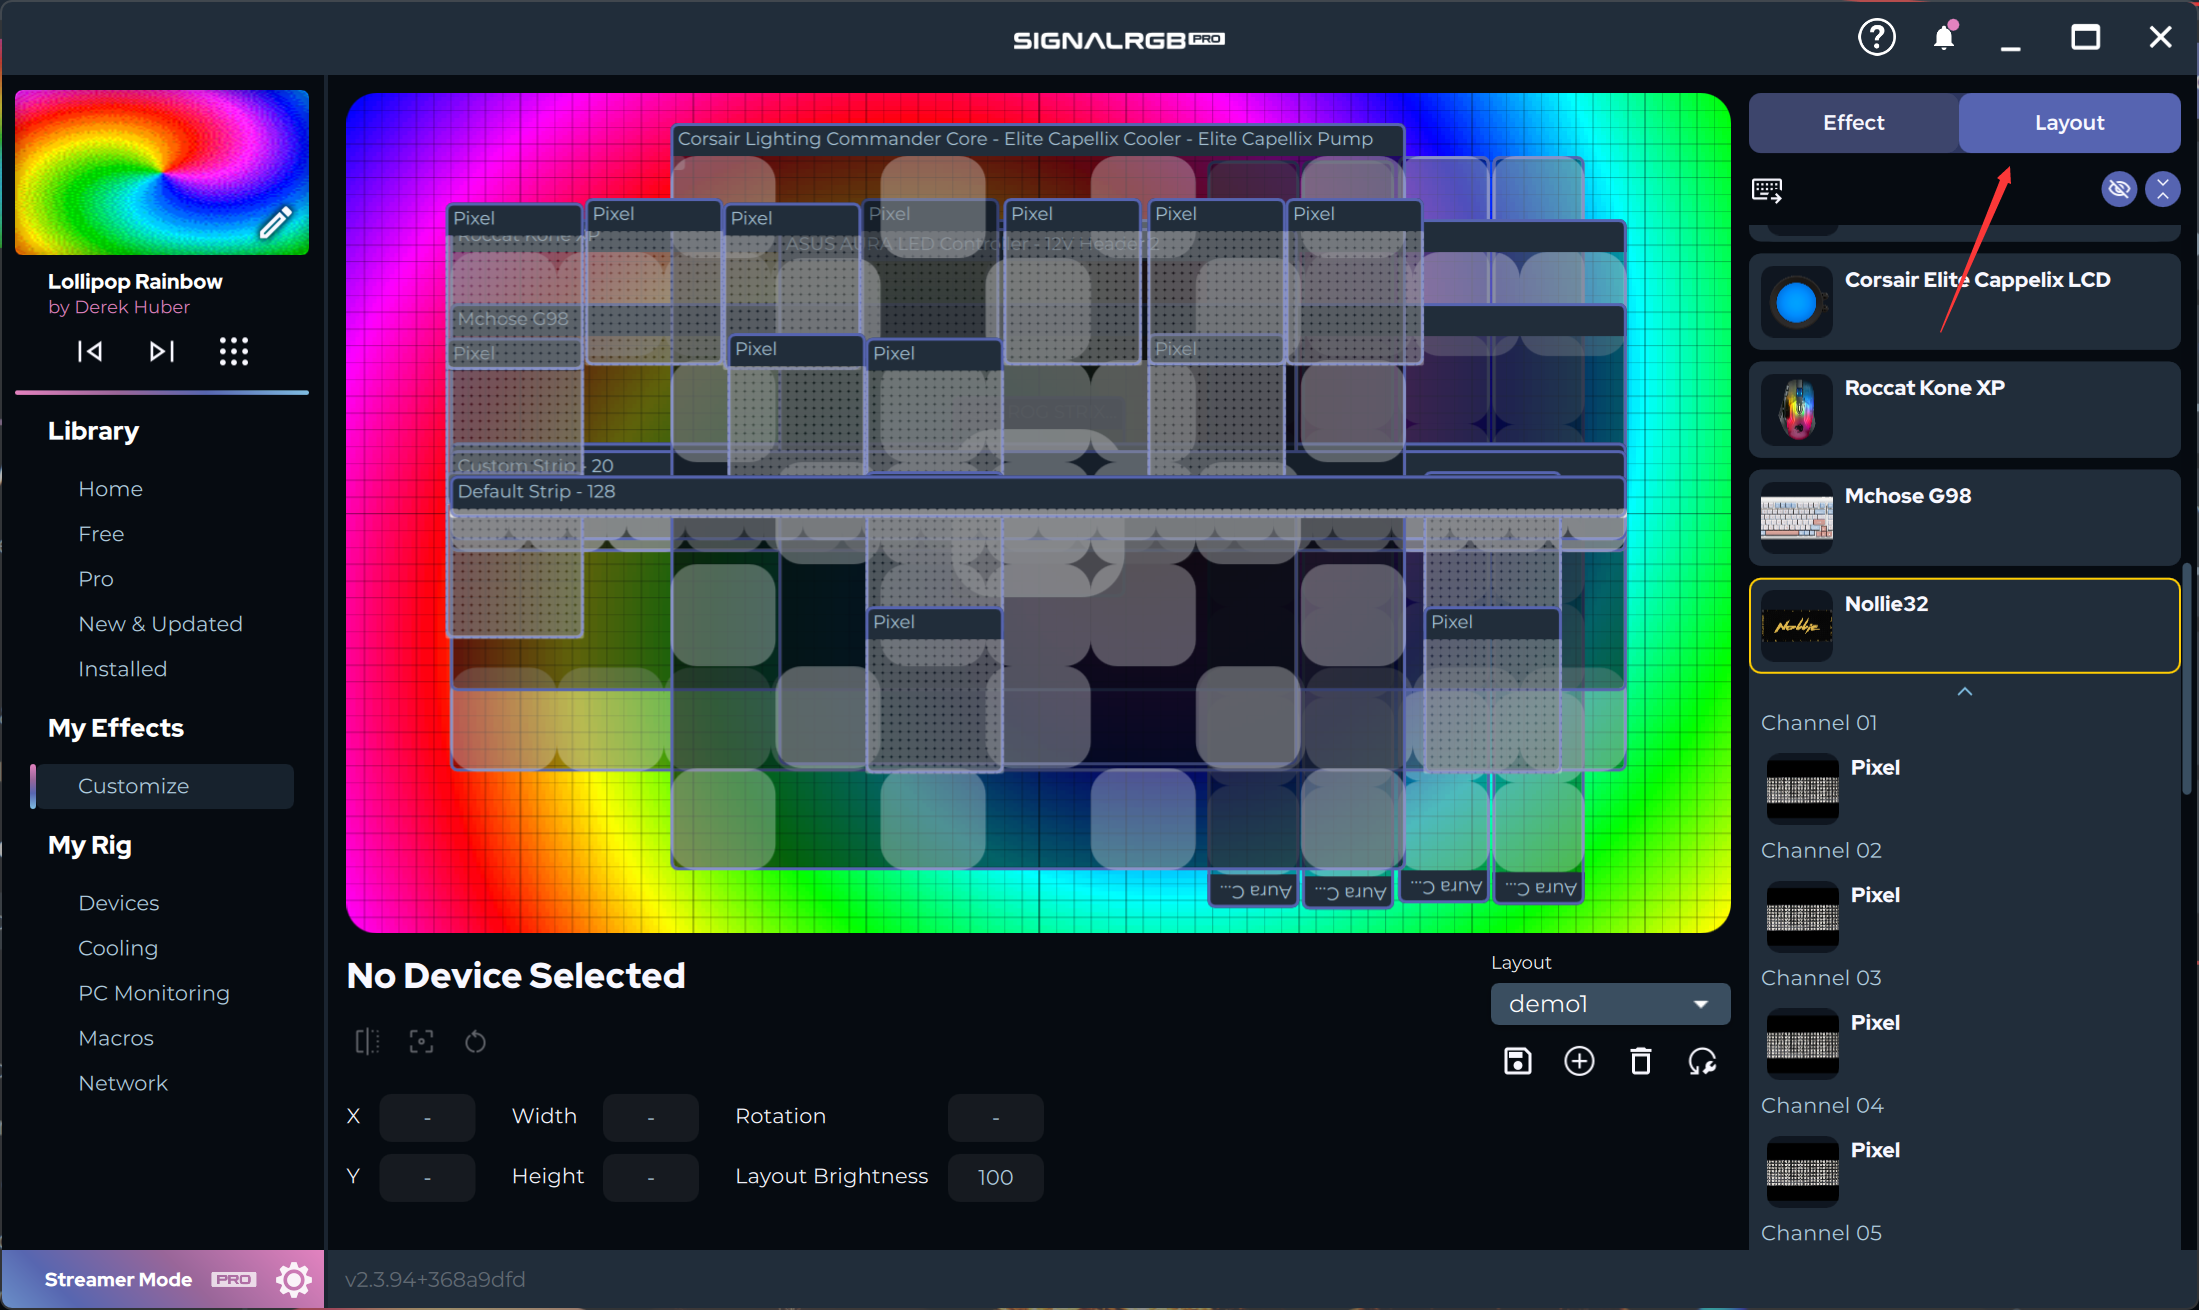The width and height of the screenshot is (2199, 1310).
Task: Click the X position input field
Action: tap(427, 1117)
